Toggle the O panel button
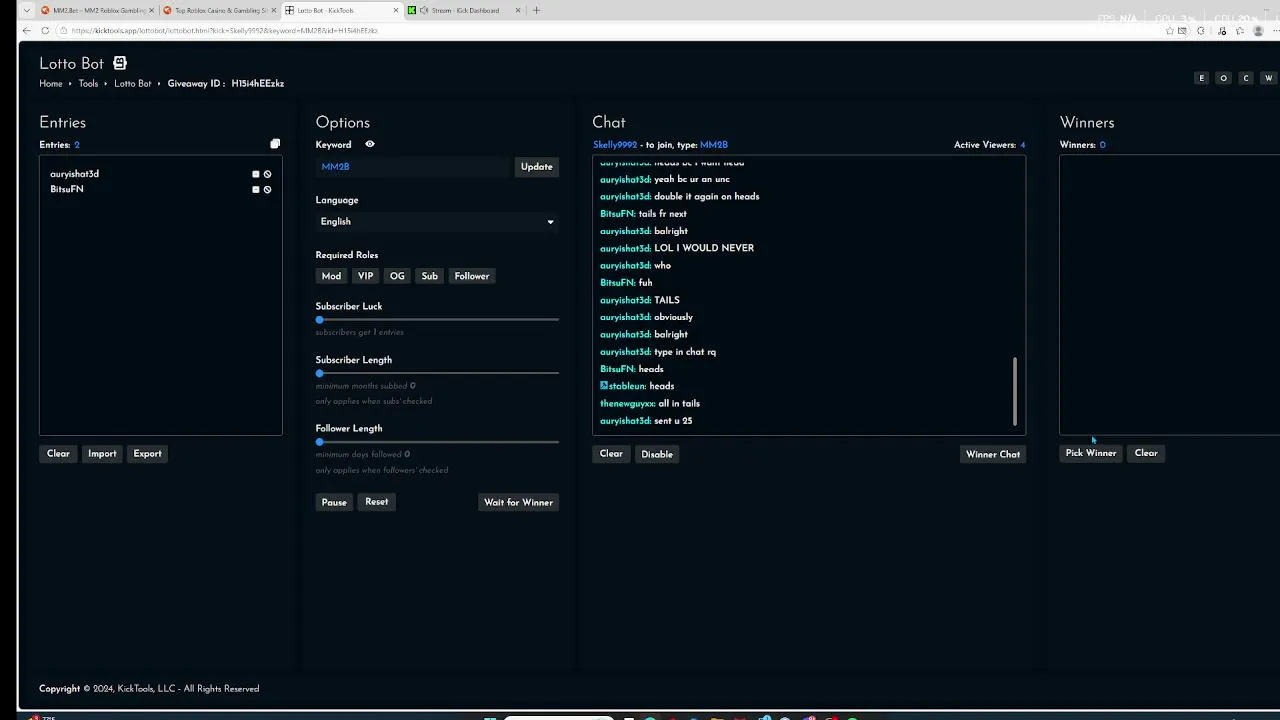 click(x=1223, y=78)
